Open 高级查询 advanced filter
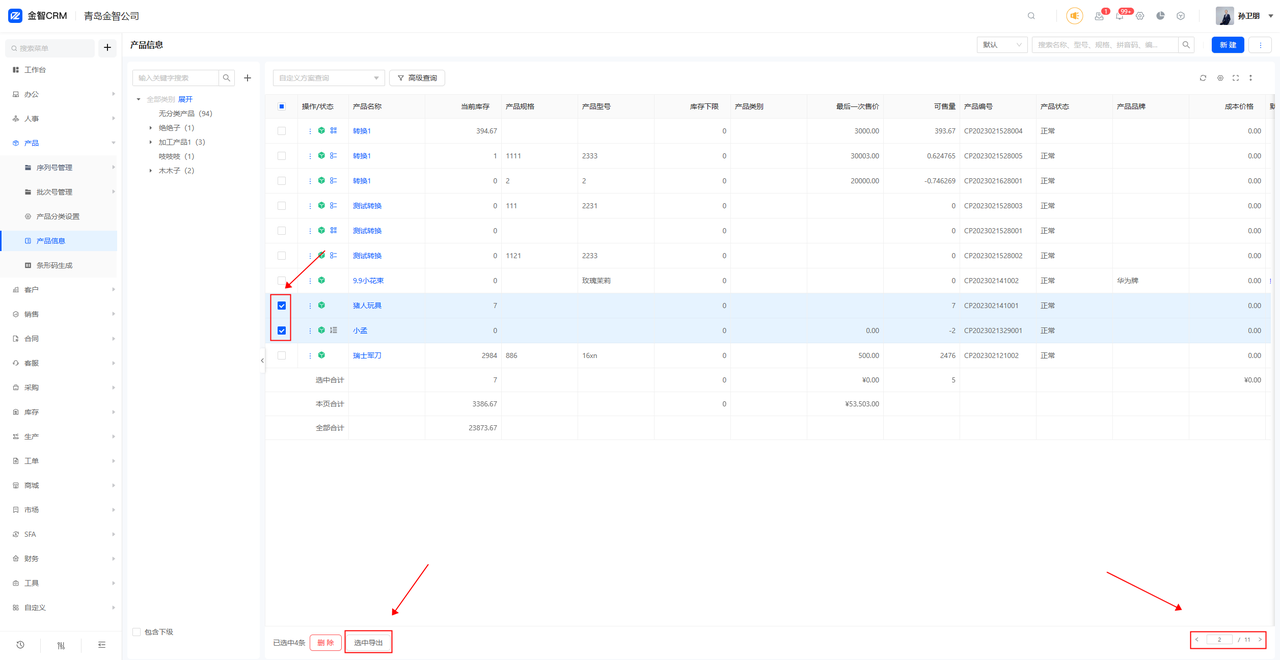Image resolution: width=1280 pixels, height=660 pixels. 417,78
